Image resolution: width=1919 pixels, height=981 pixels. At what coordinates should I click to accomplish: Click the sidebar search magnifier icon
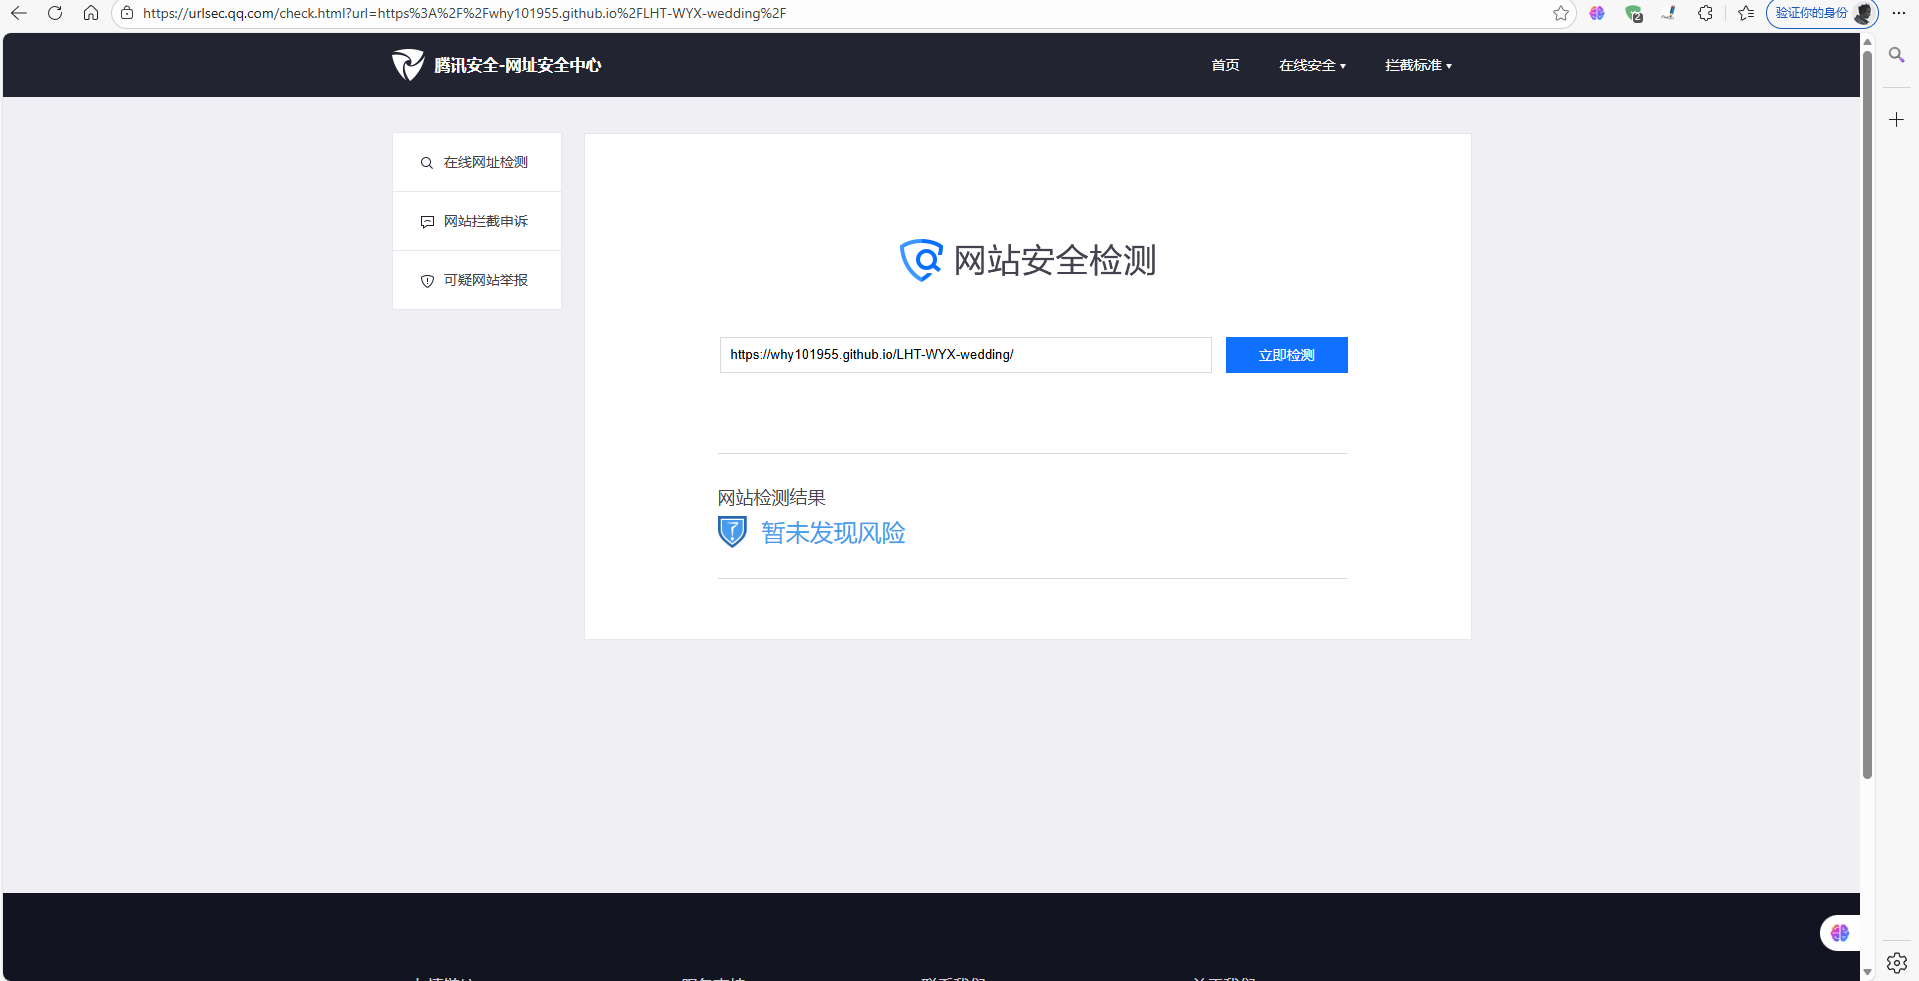coord(1896,55)
